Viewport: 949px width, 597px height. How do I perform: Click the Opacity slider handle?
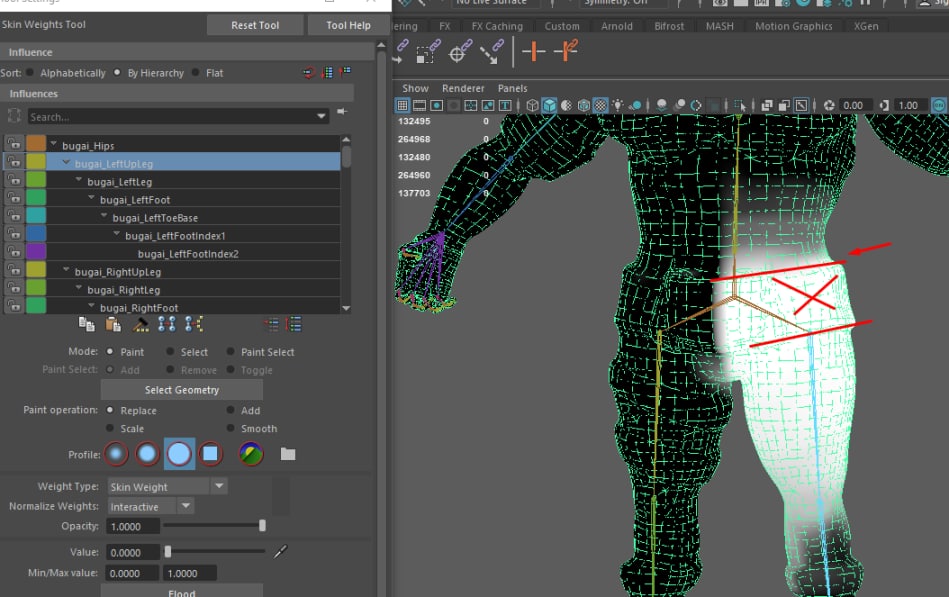[x=262, y=526]
